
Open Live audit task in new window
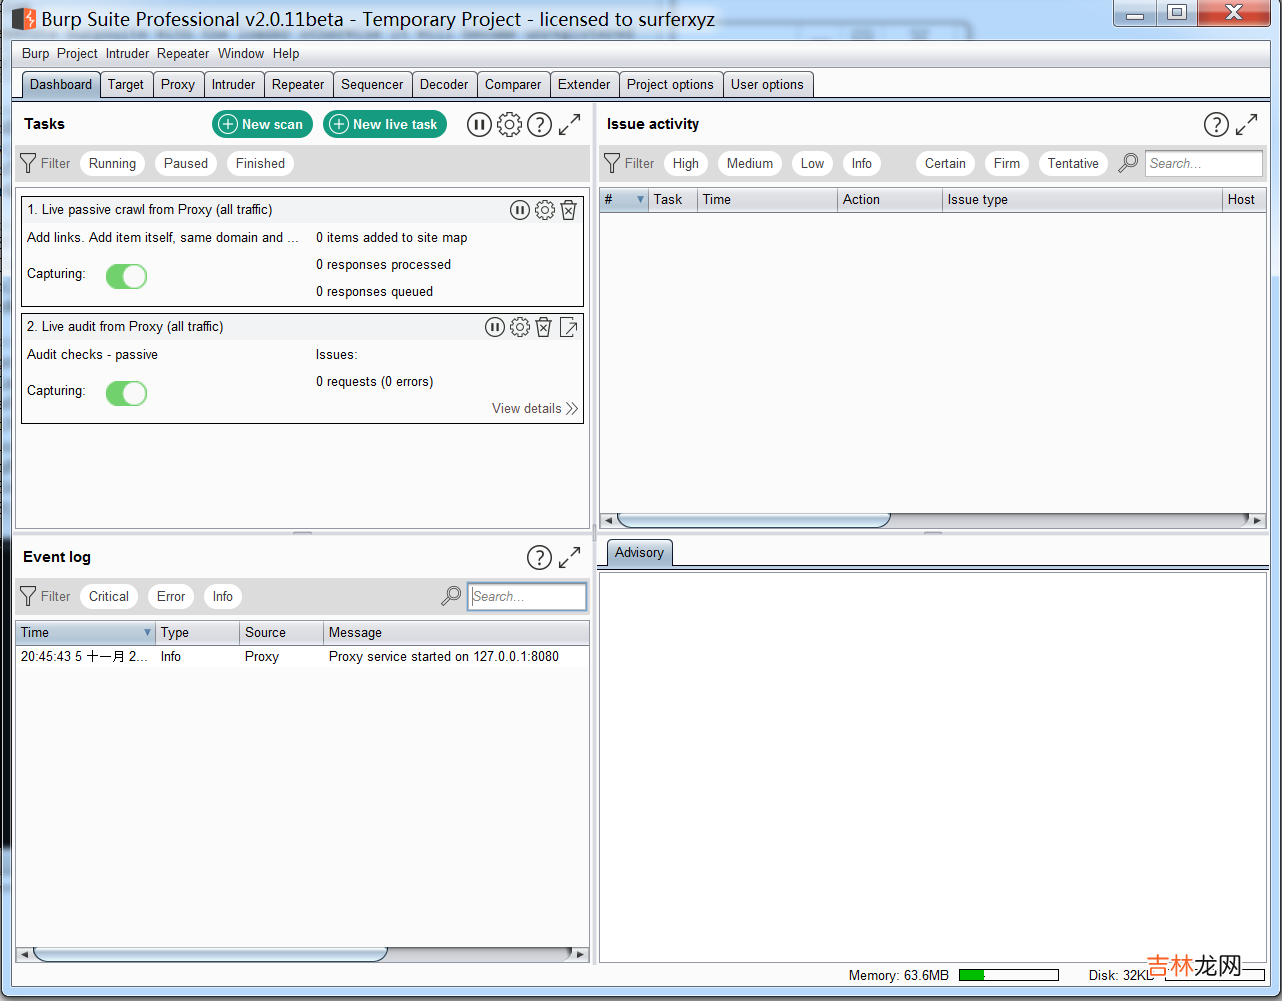(568, 327)
